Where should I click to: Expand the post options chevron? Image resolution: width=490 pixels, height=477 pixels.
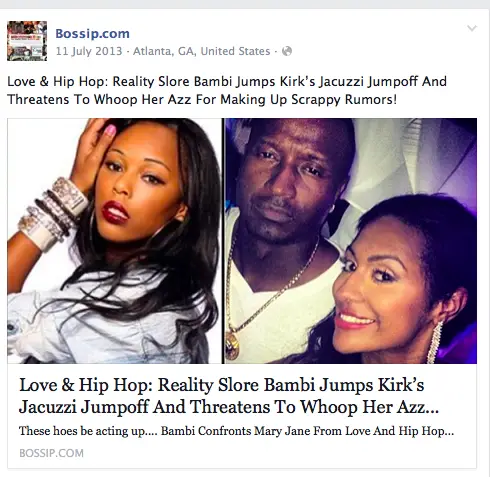pyautogui.click(x=472, y=28)
